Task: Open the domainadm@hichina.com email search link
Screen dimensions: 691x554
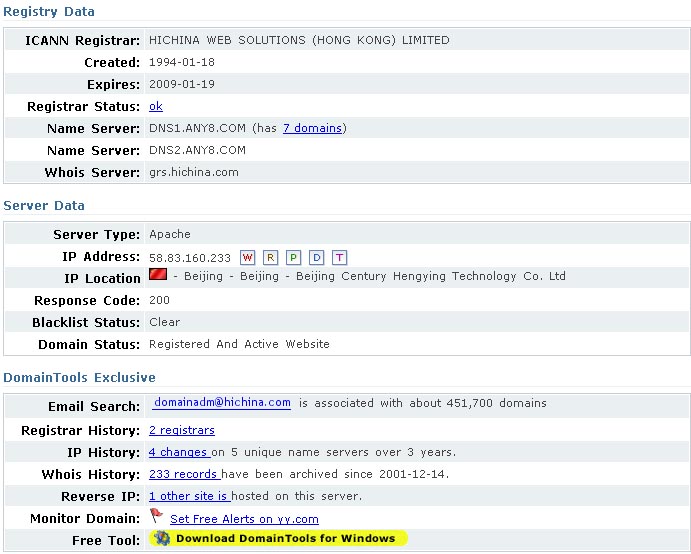Action: (222, 403)
